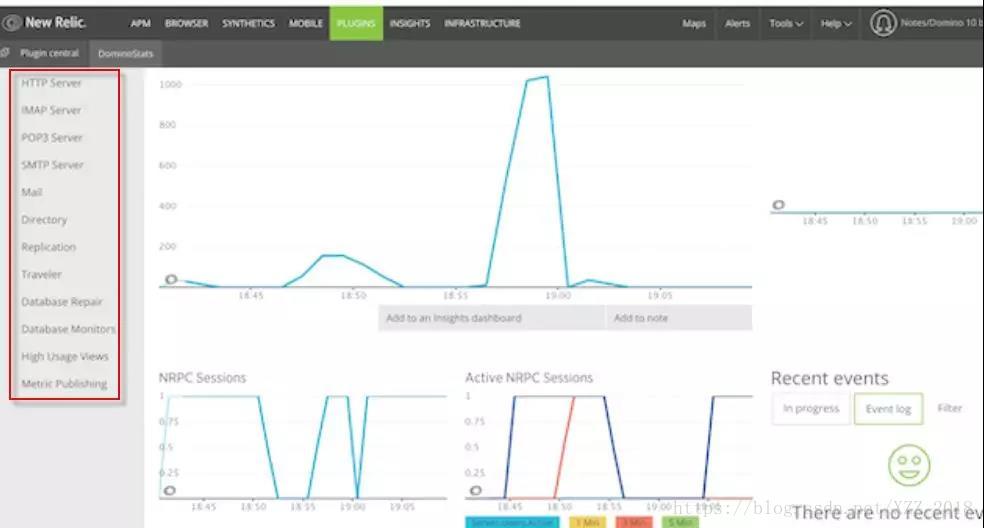The height and width of the screenshot is (528, 984).
Task: Click the circle marker on the top-right chart
Action: (x=778, y=205)
